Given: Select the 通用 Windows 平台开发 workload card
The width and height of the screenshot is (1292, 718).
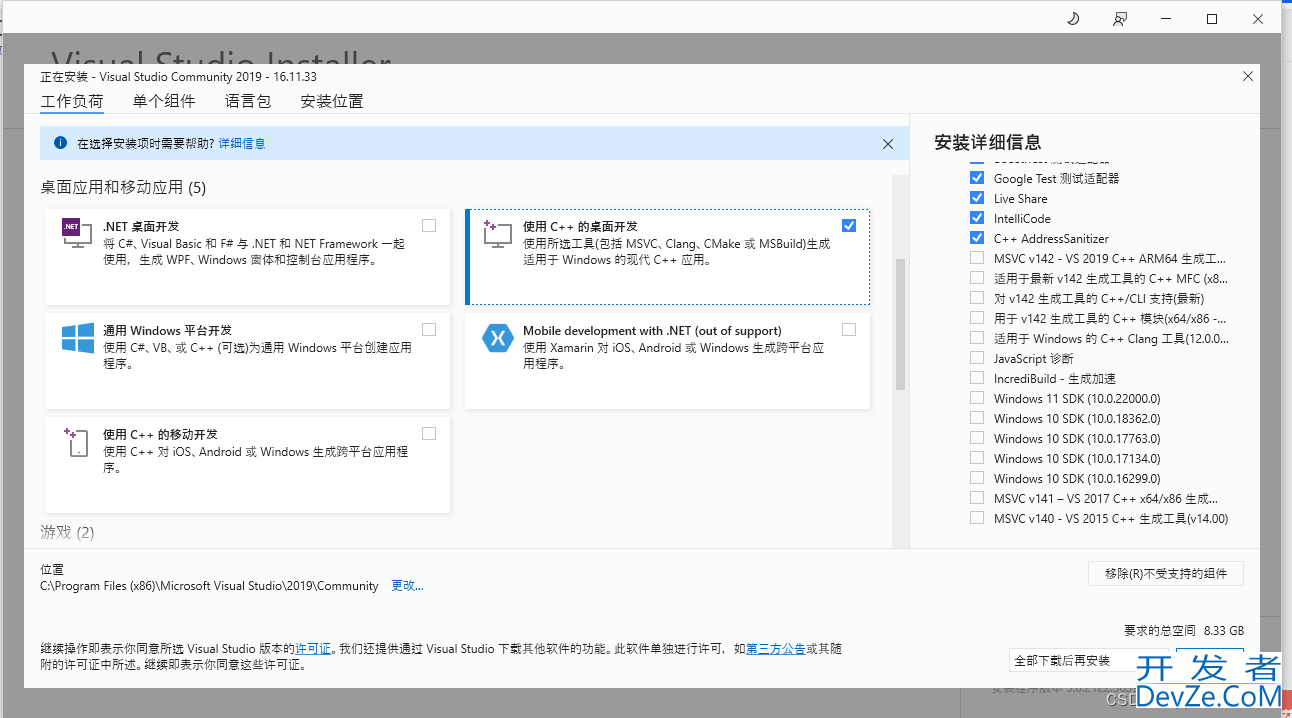Looking at the screenshot, I should point(247,361).
